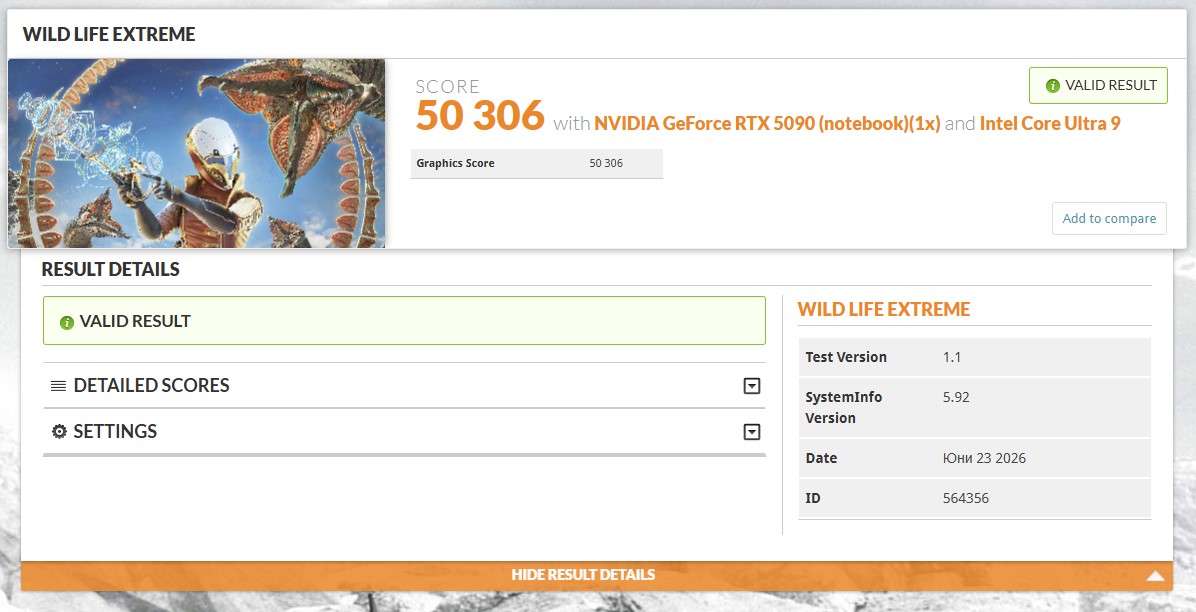Click the Date value Юни 23 2026

[984, 459]
